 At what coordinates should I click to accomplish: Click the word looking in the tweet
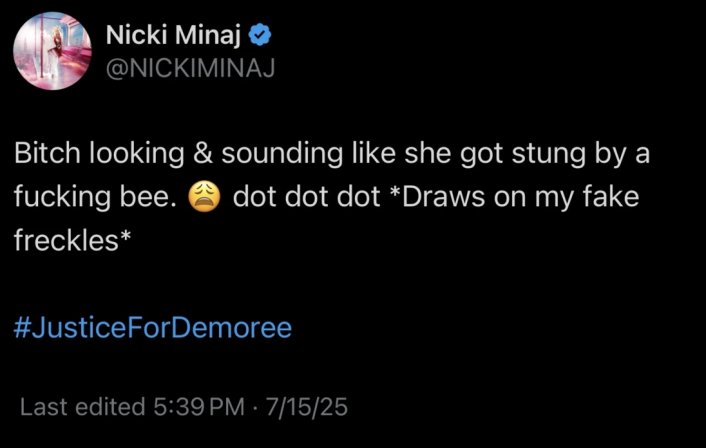[x=137, y=154]
